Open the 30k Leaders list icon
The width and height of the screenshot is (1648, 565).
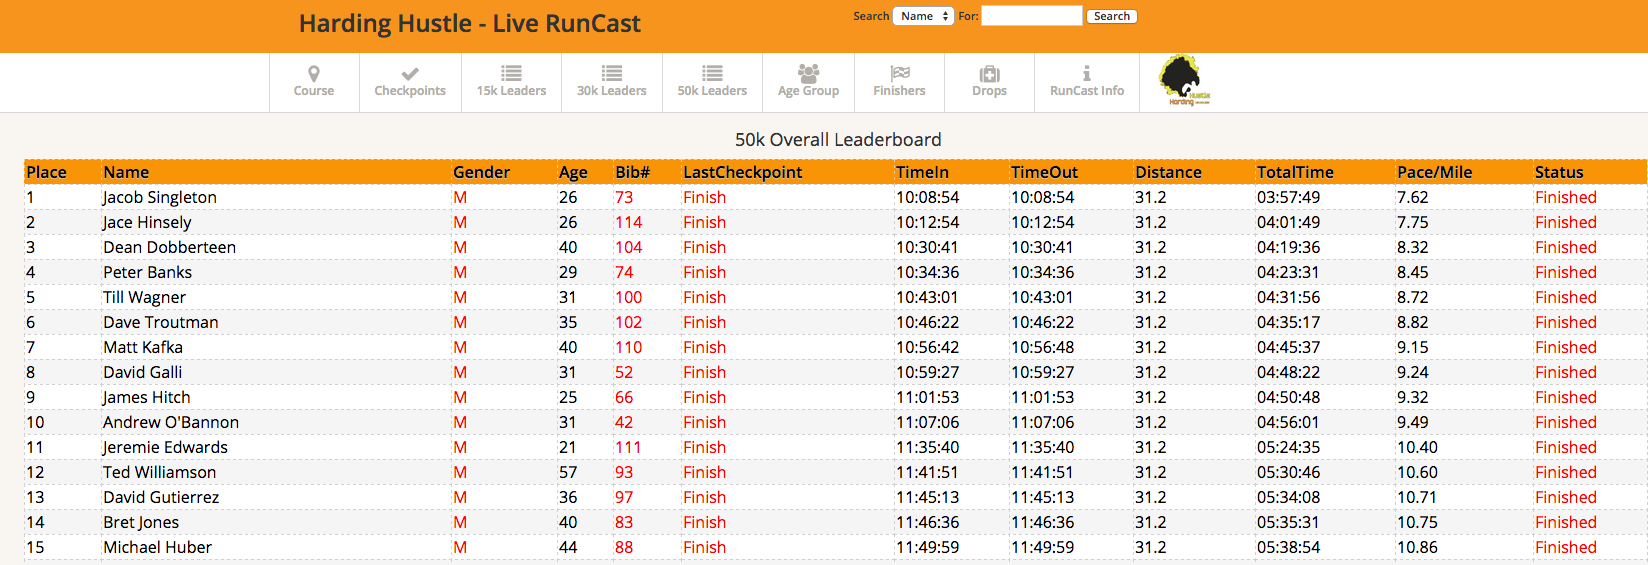click(612, 73)
